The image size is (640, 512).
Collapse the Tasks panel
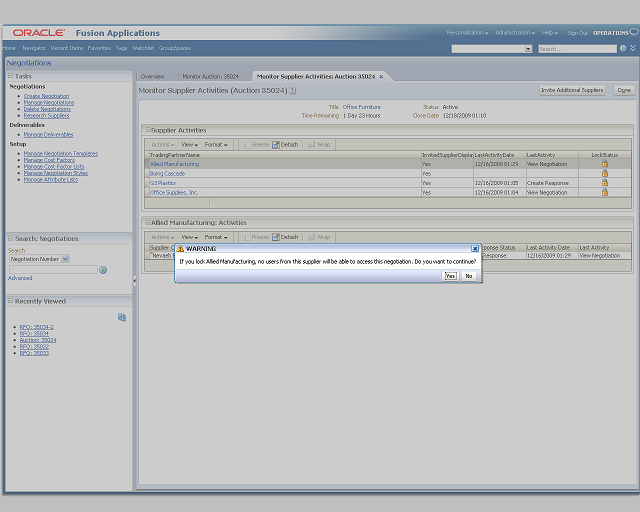pos(10,76)
